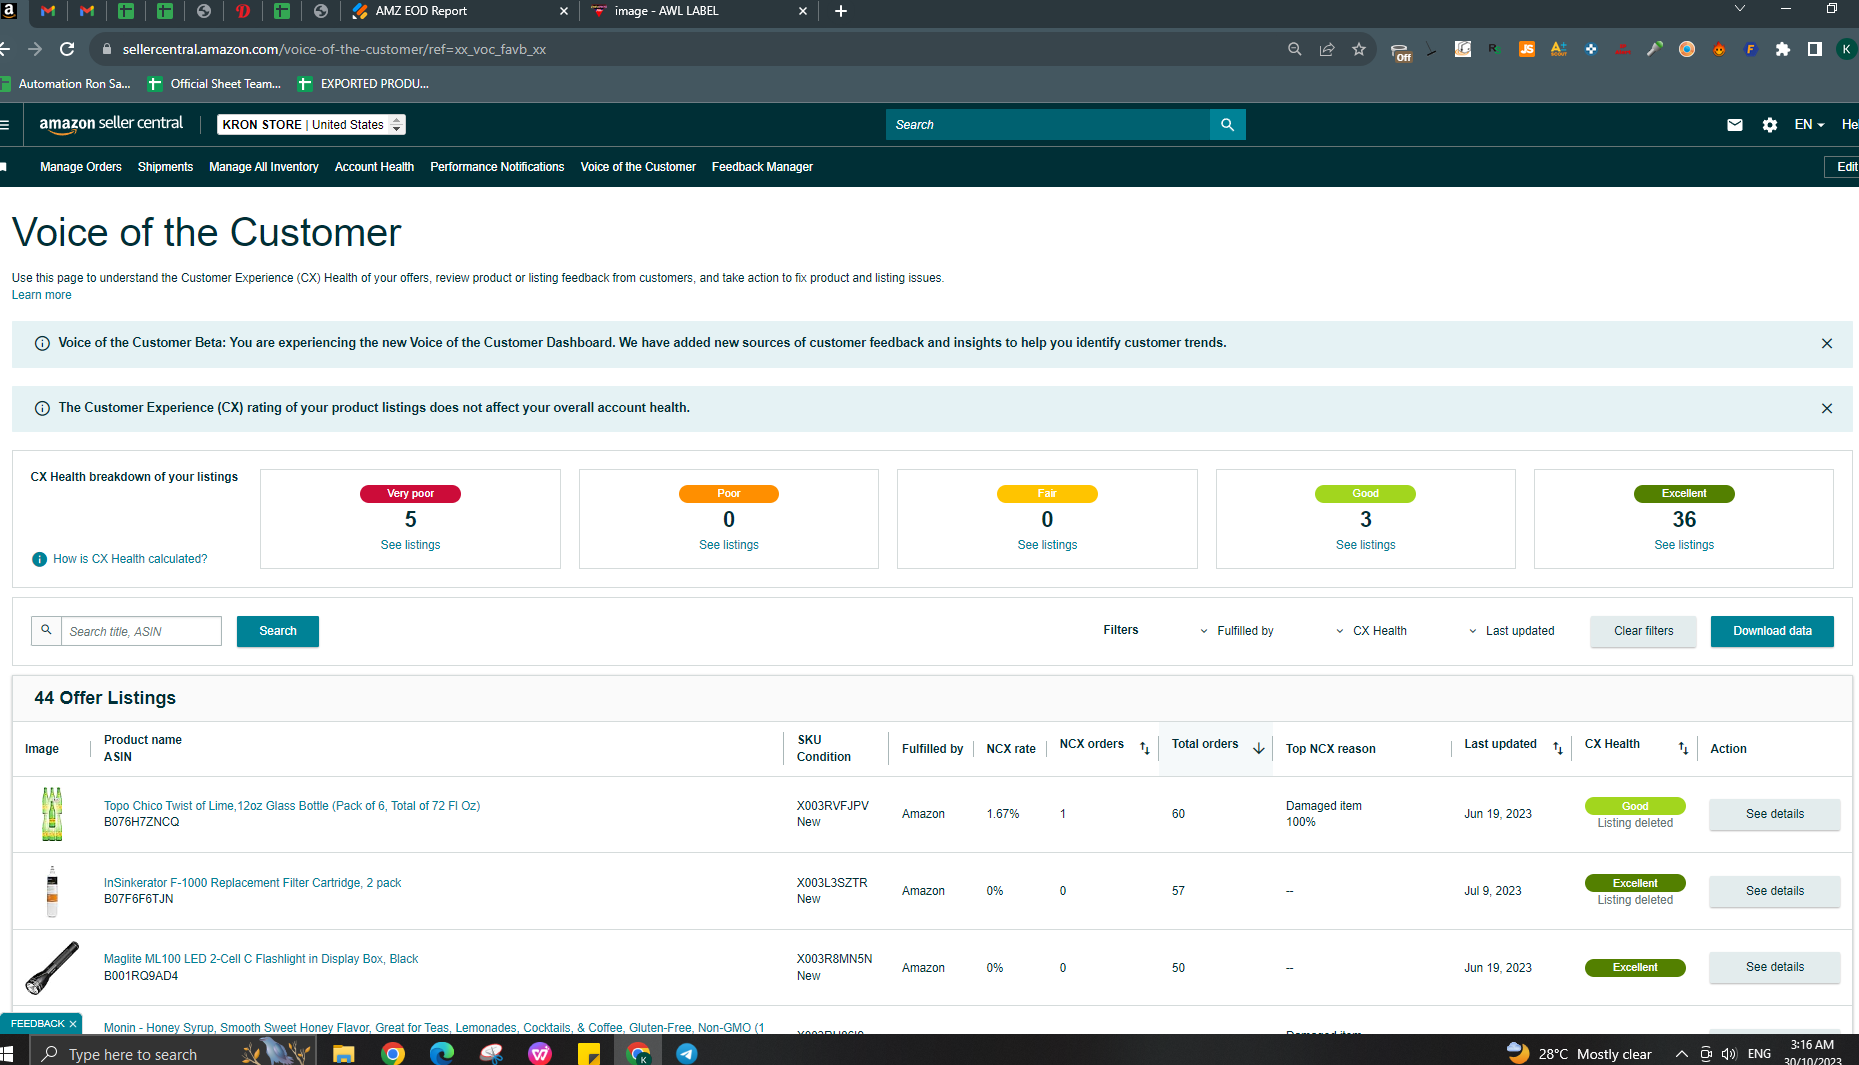Click the info icon beside CX Health calculated

(x=39, y=560)
